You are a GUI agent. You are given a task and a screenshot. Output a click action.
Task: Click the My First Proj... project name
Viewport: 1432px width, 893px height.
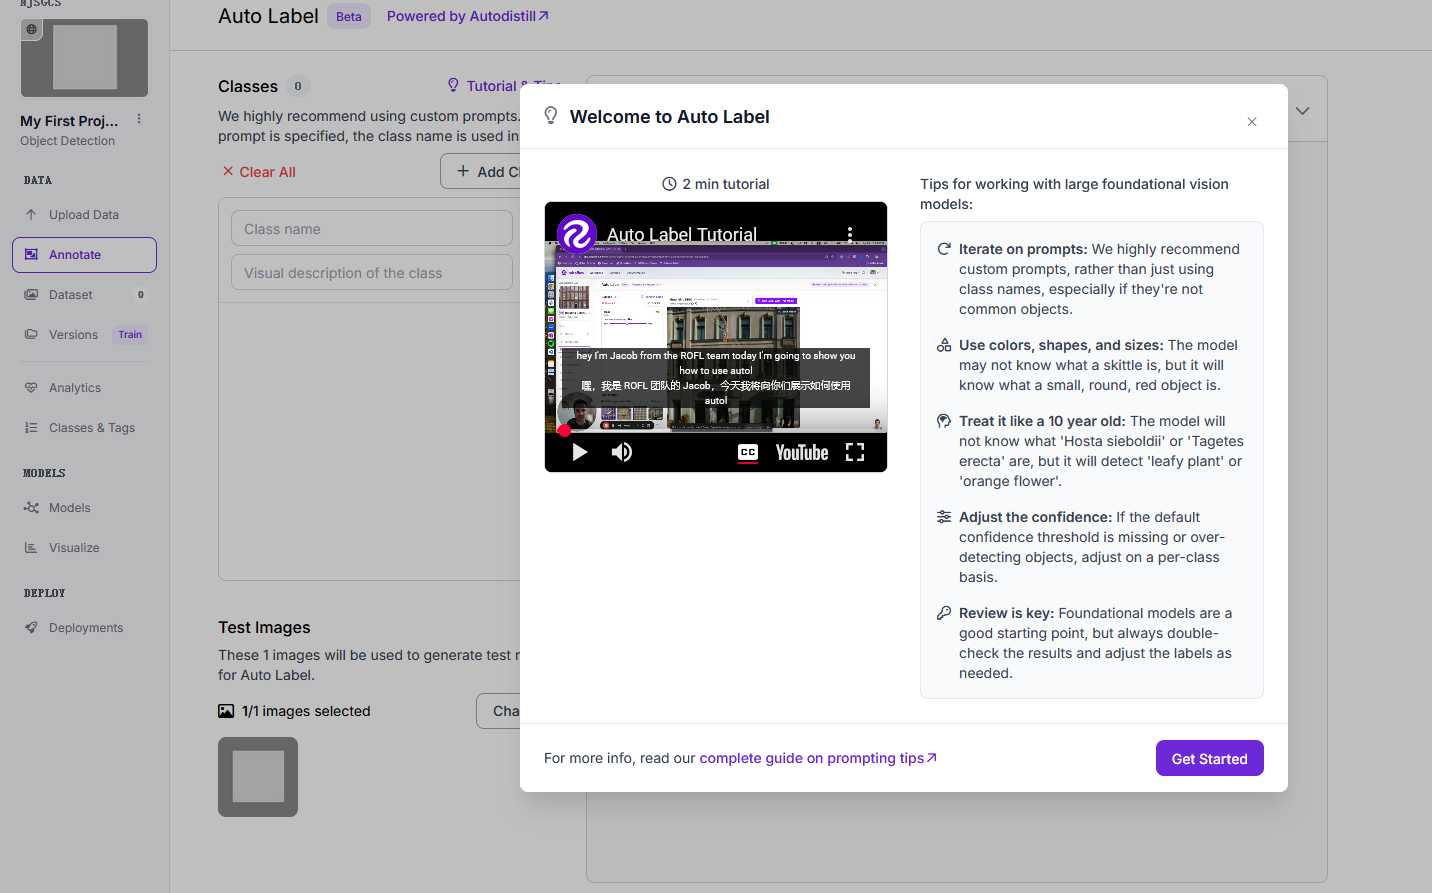click(x=69, y=121)
